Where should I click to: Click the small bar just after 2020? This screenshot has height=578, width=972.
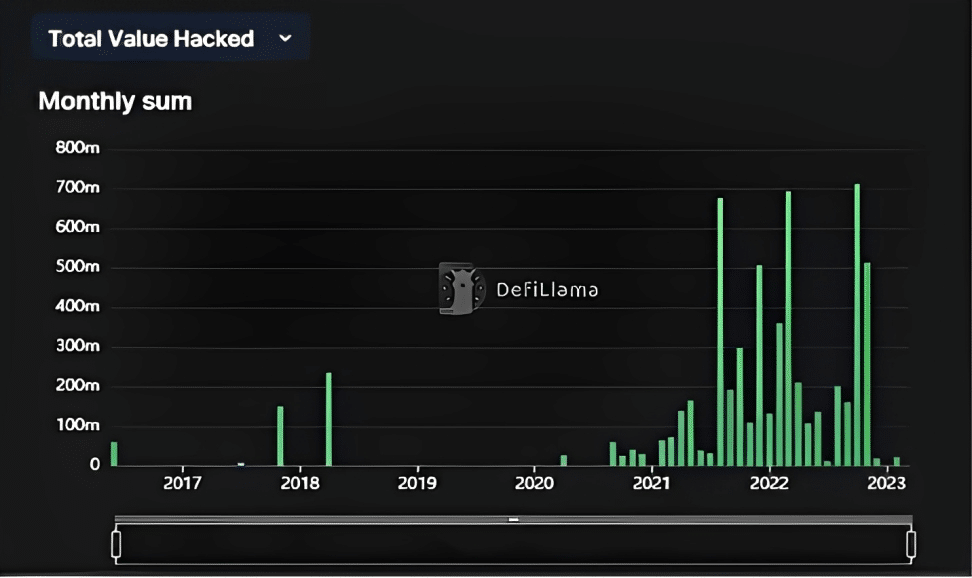pos(564,461)
